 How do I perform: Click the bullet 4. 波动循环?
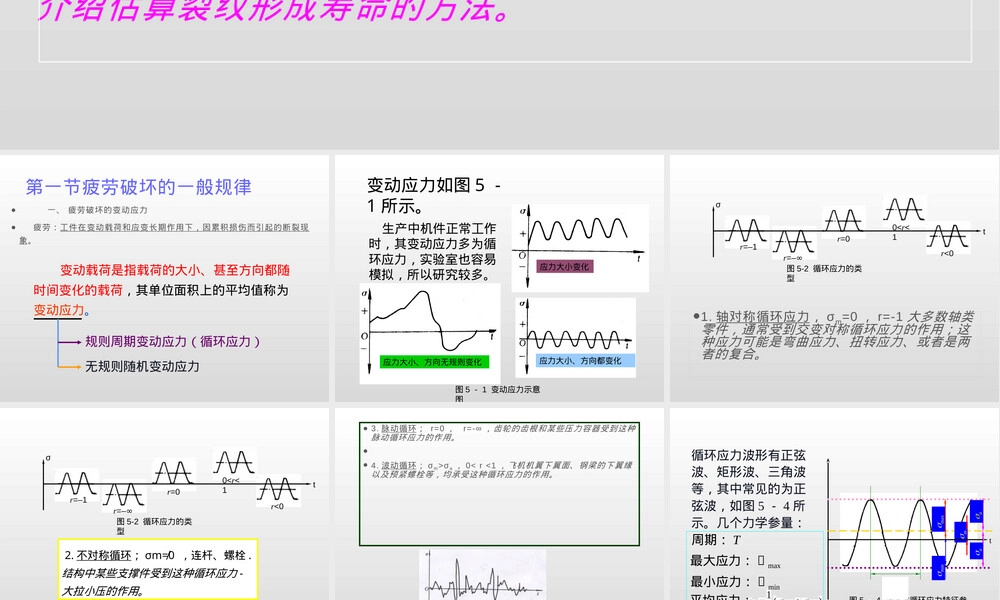click(x=501, y=470)
